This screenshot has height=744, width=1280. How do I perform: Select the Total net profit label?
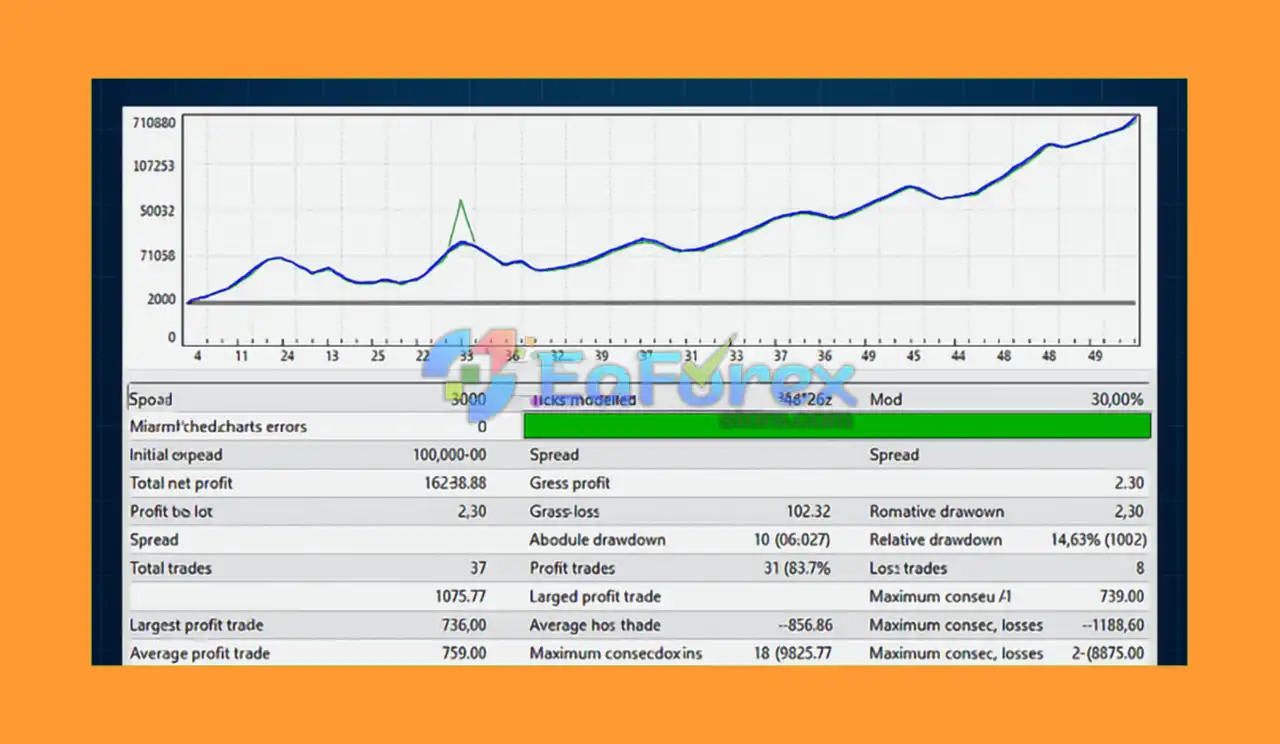coord(181,483)
